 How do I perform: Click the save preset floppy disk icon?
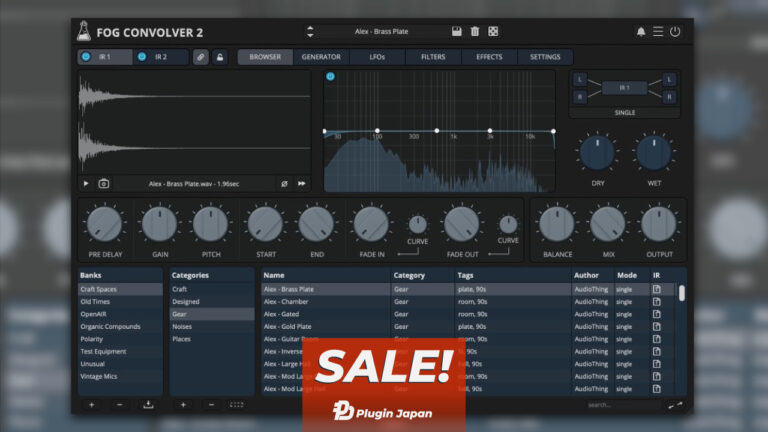[457, 31]
